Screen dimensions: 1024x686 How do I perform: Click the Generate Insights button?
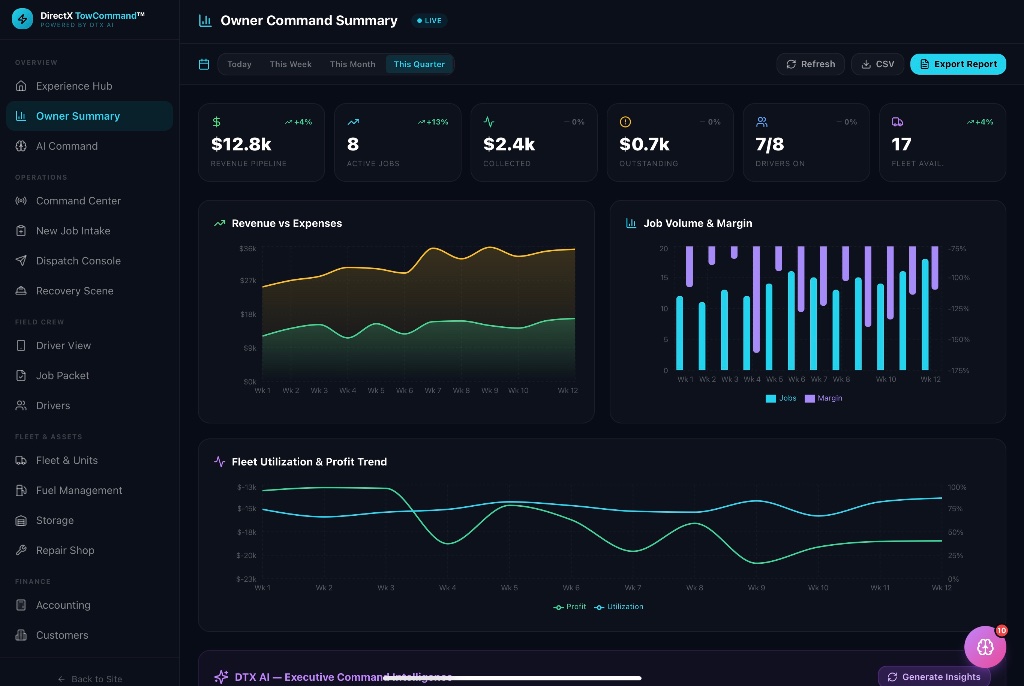[x=934, y=676]
